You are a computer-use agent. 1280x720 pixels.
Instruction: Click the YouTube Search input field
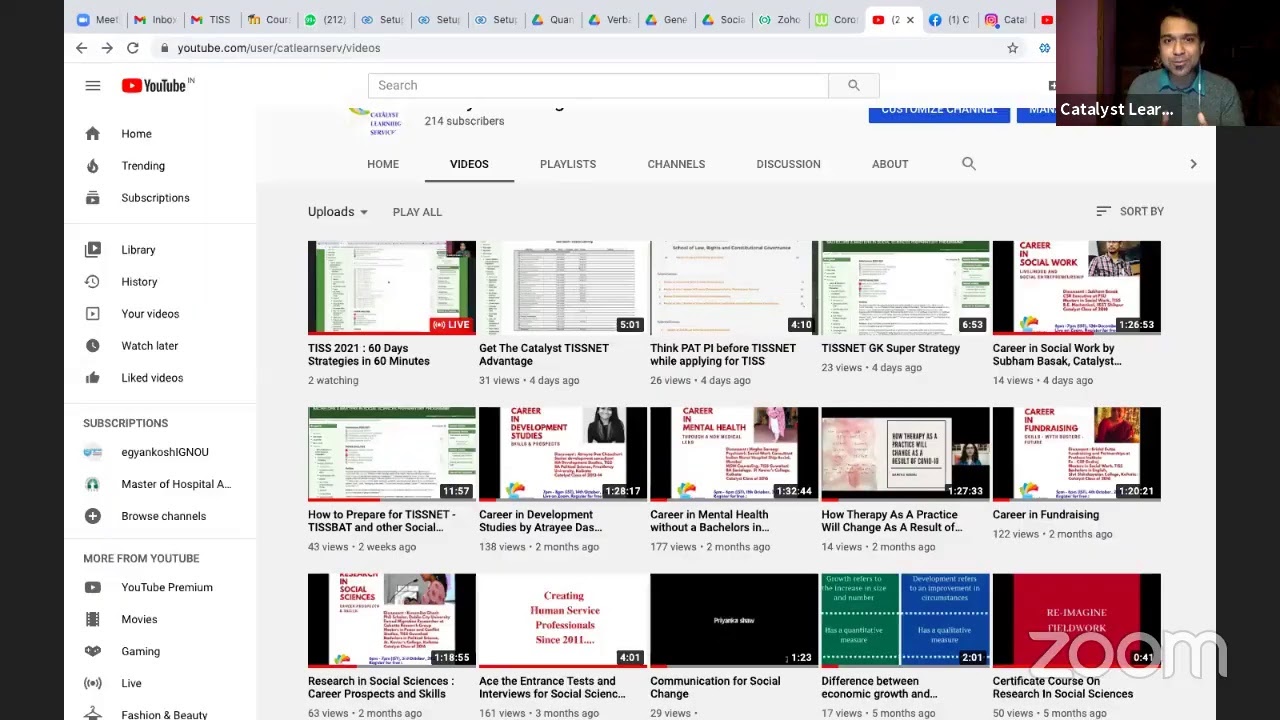point(598,86)
